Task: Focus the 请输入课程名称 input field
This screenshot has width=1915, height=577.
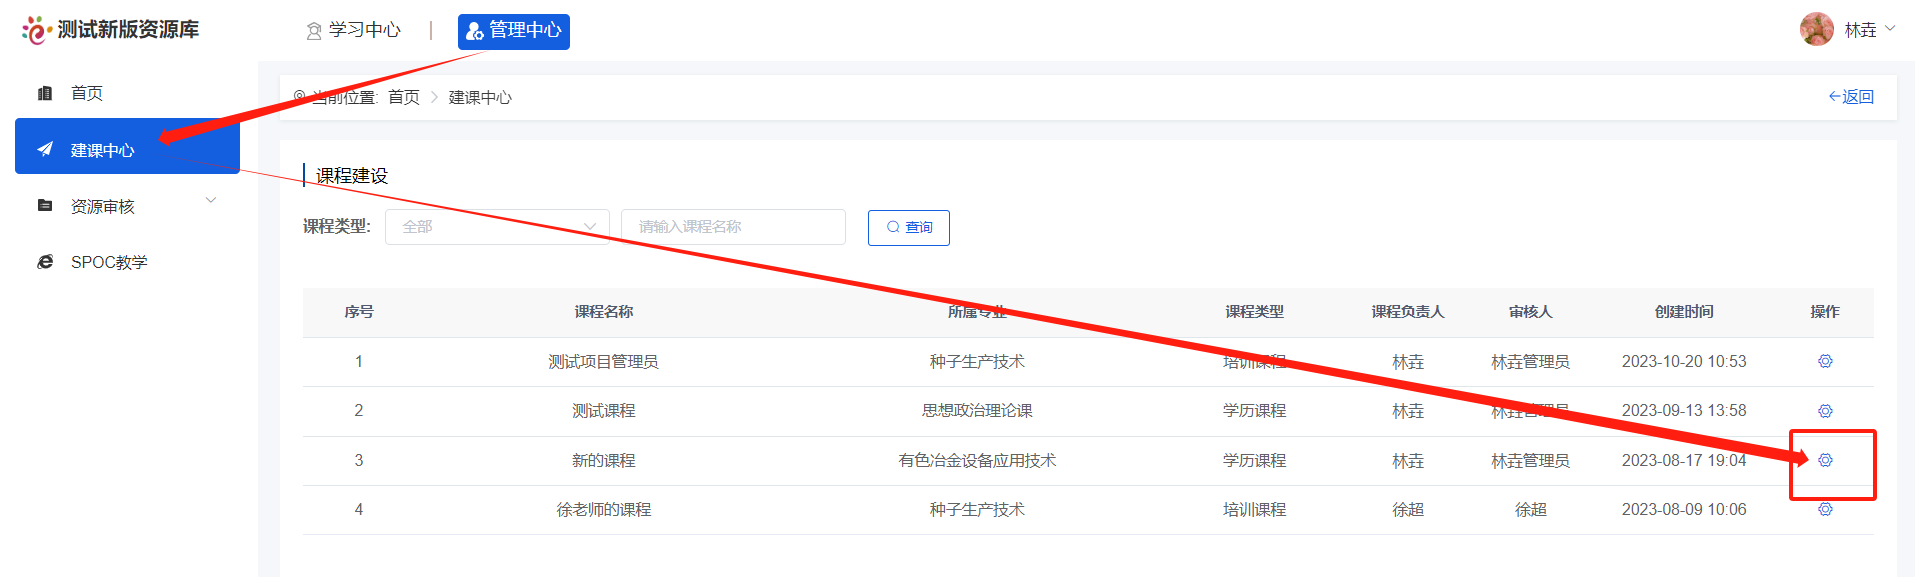Action: pos(733,227)
